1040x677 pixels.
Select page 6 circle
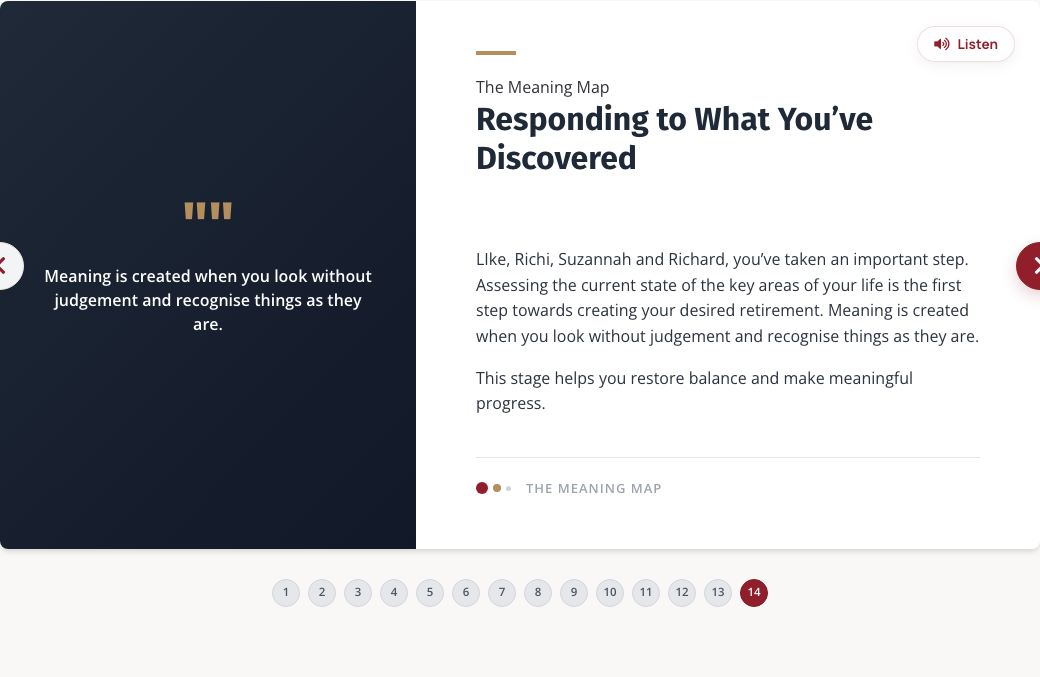466,592
